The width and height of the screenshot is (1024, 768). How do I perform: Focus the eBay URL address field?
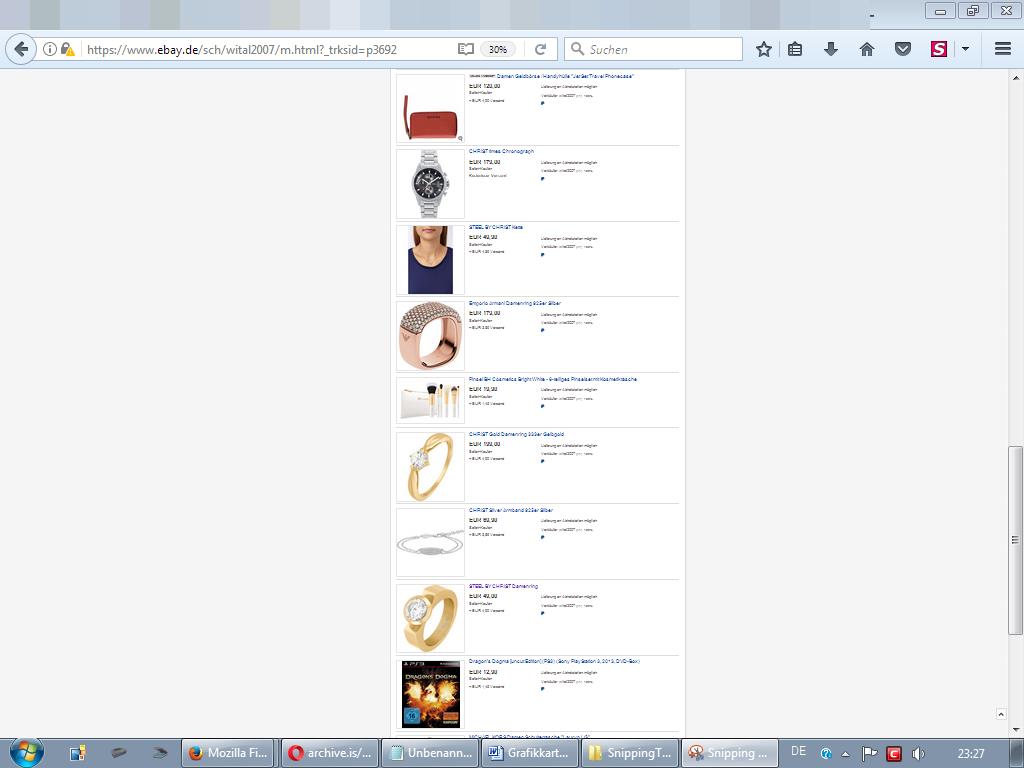click(x=268, y=49)
